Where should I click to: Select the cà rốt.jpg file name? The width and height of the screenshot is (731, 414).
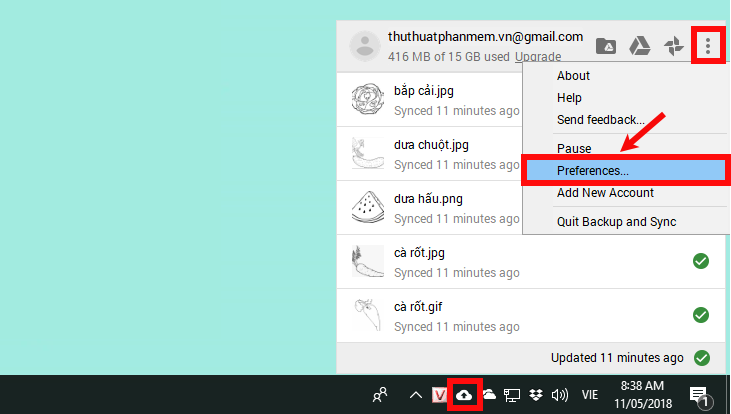[x=419, y=253]
